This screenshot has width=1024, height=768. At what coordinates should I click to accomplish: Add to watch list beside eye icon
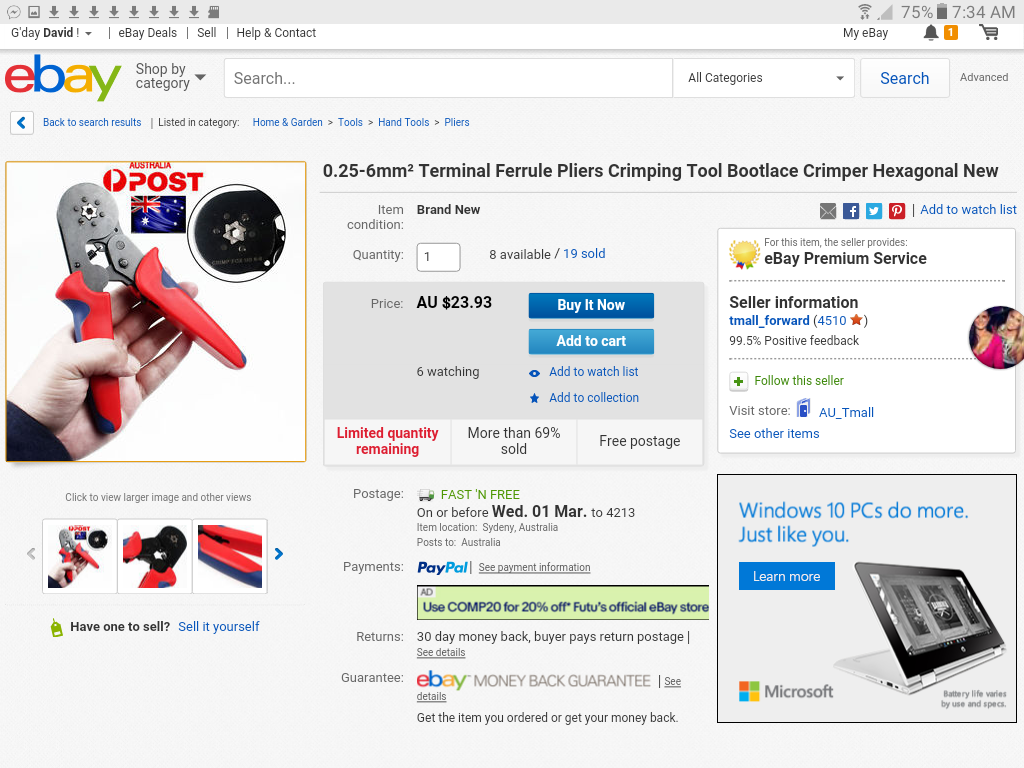(593, 372)
